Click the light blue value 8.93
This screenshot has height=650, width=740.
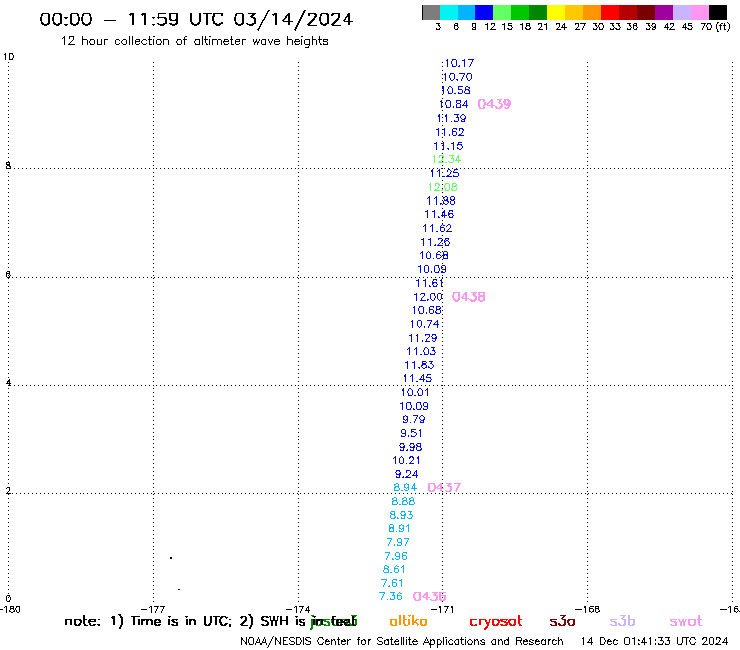tap(401, 515)
